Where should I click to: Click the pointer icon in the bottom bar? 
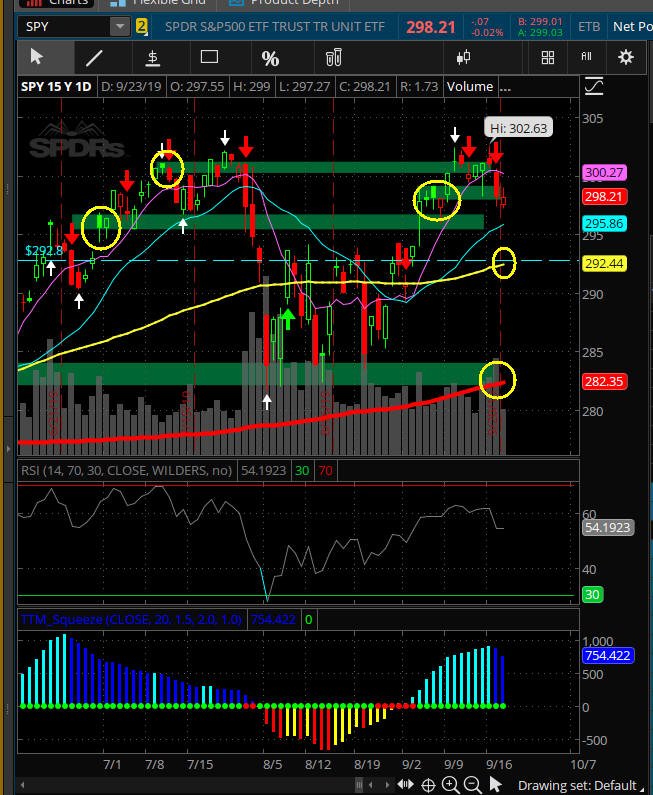pyautogui.click(x=495, y=785)
